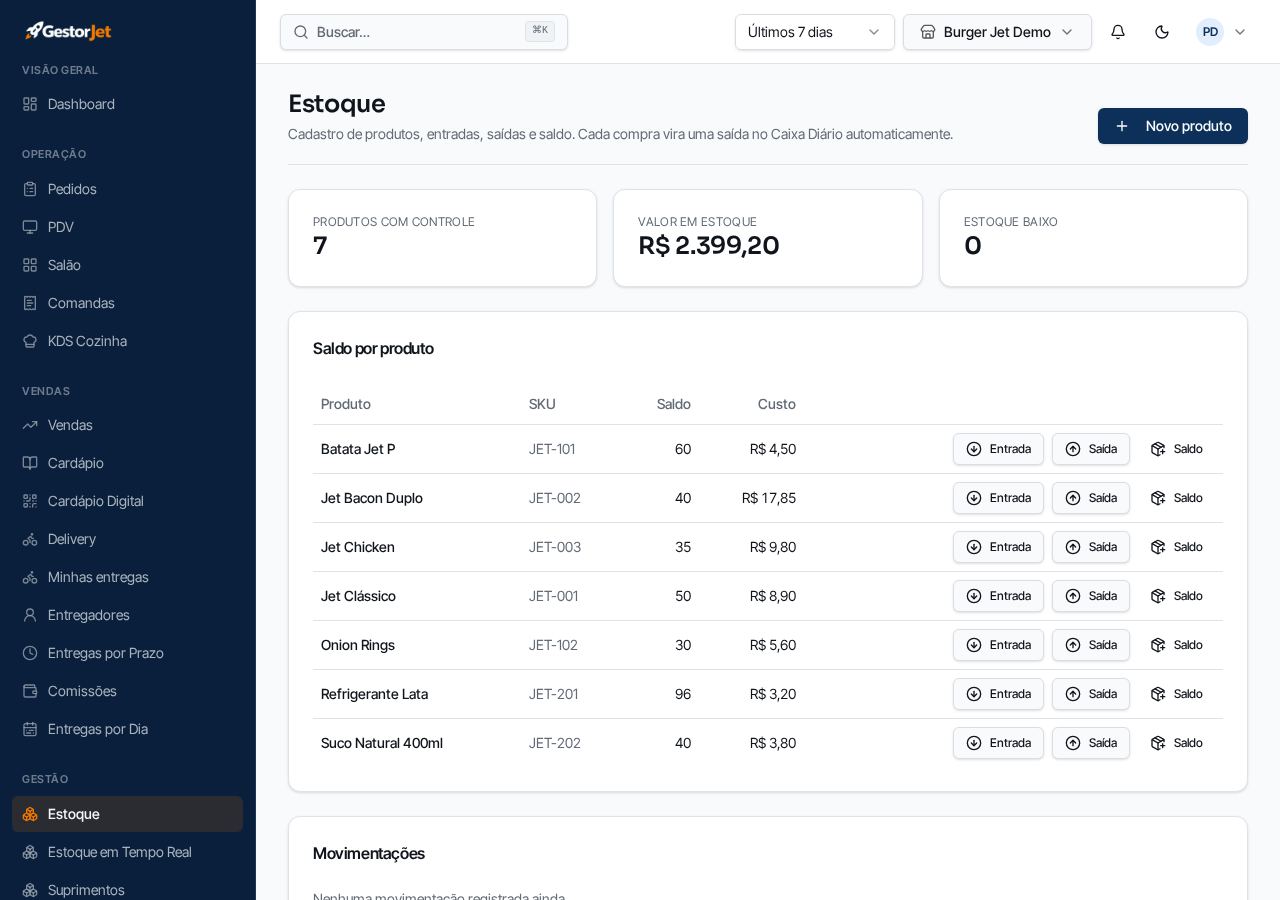The height and width of the screenshot is (900, 1280).
Task: Click Saída icon for Suco Natural 400ml
Action: tap(1073, 743)
